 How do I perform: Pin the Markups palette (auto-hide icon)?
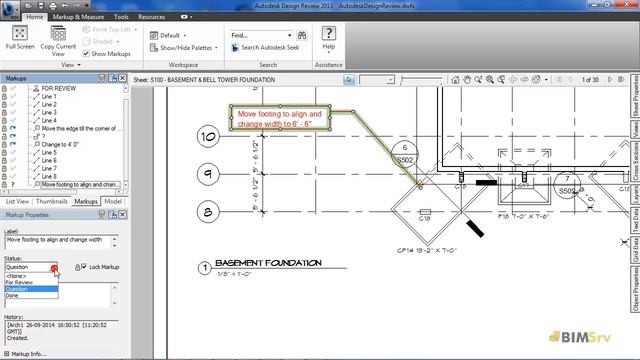click(x=102, y=78)
